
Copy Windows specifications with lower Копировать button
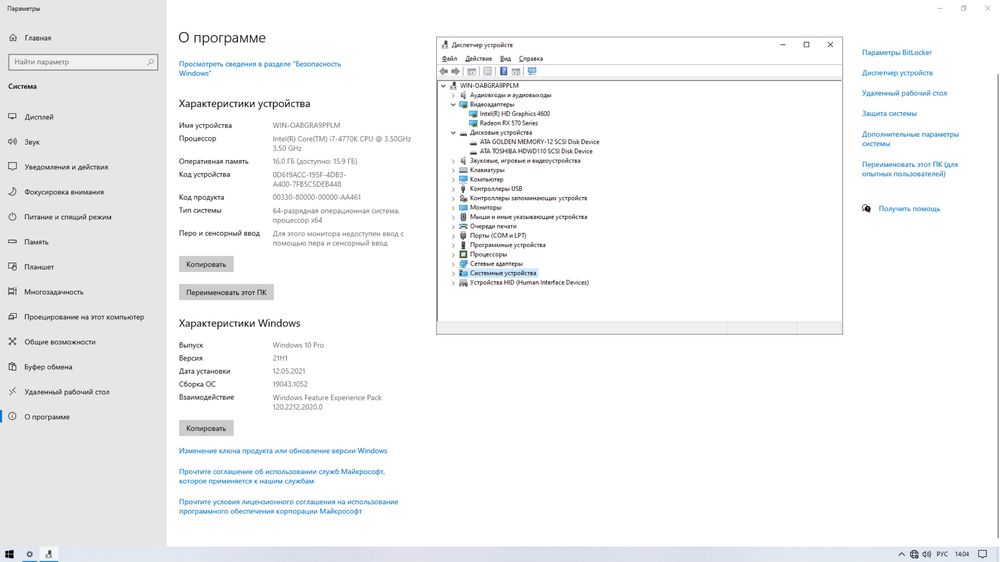pyautogui.click(x=206, y=428)
